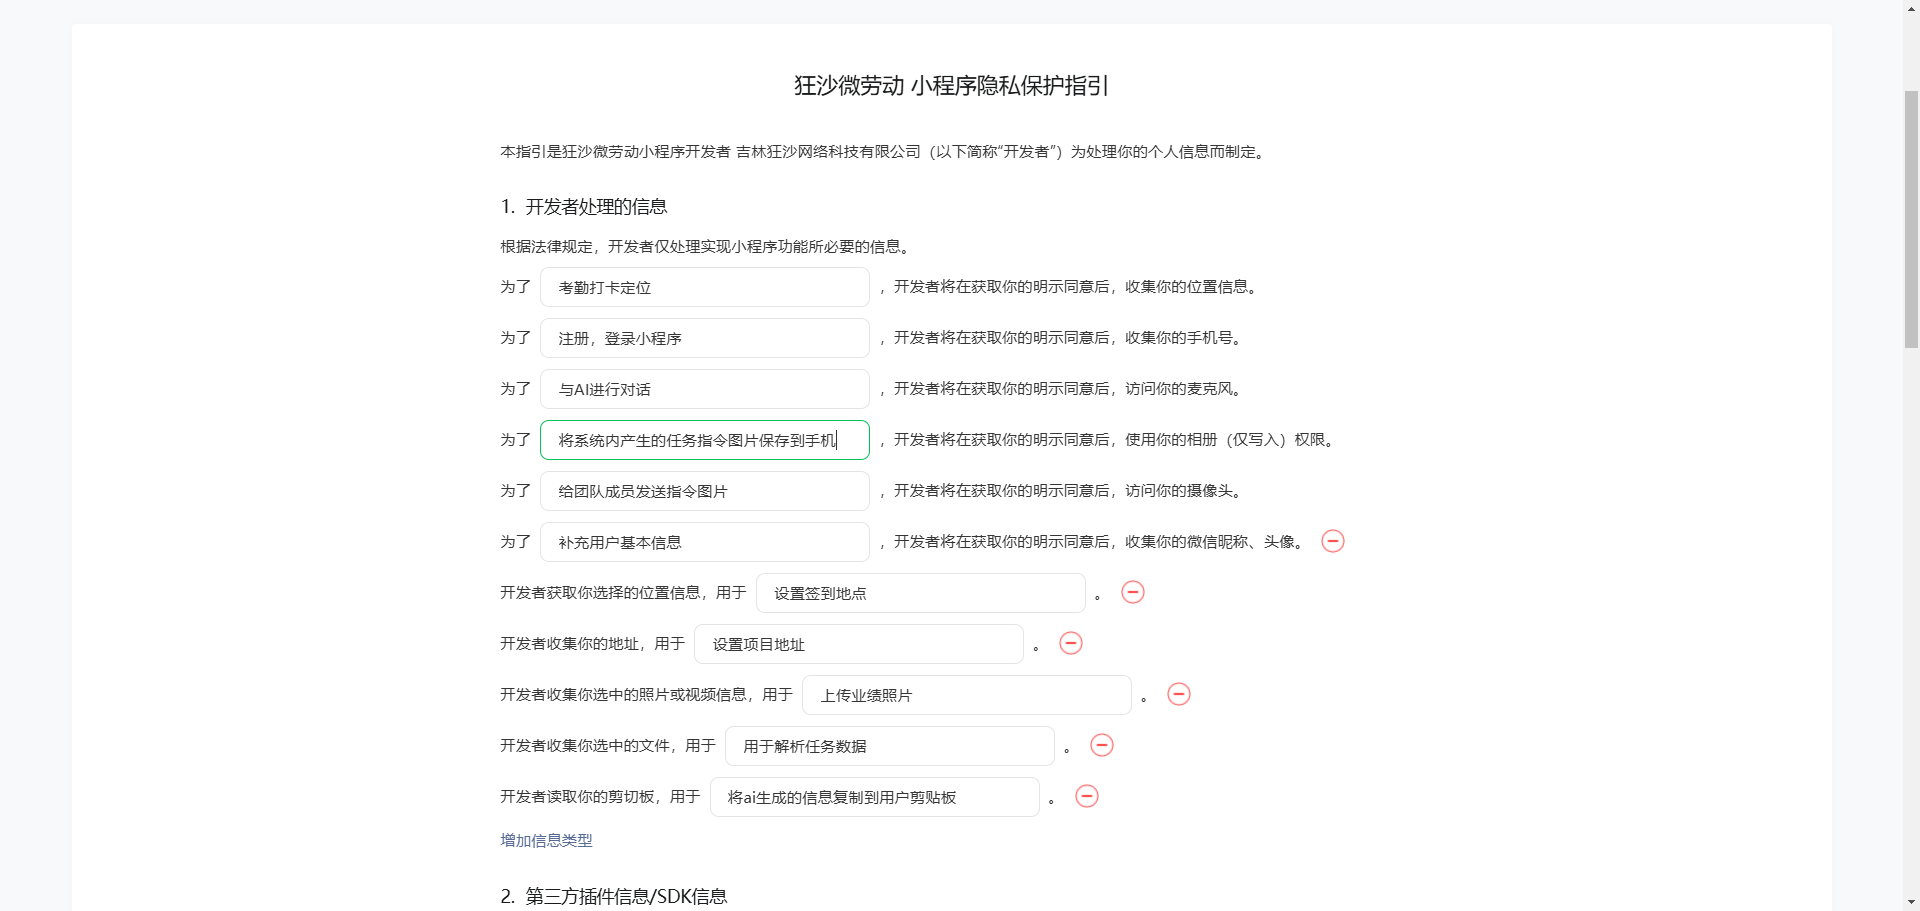
Task: Click the page title 狂沙微劳动 小程序隐私保护指引
Action: click(952, 86)
